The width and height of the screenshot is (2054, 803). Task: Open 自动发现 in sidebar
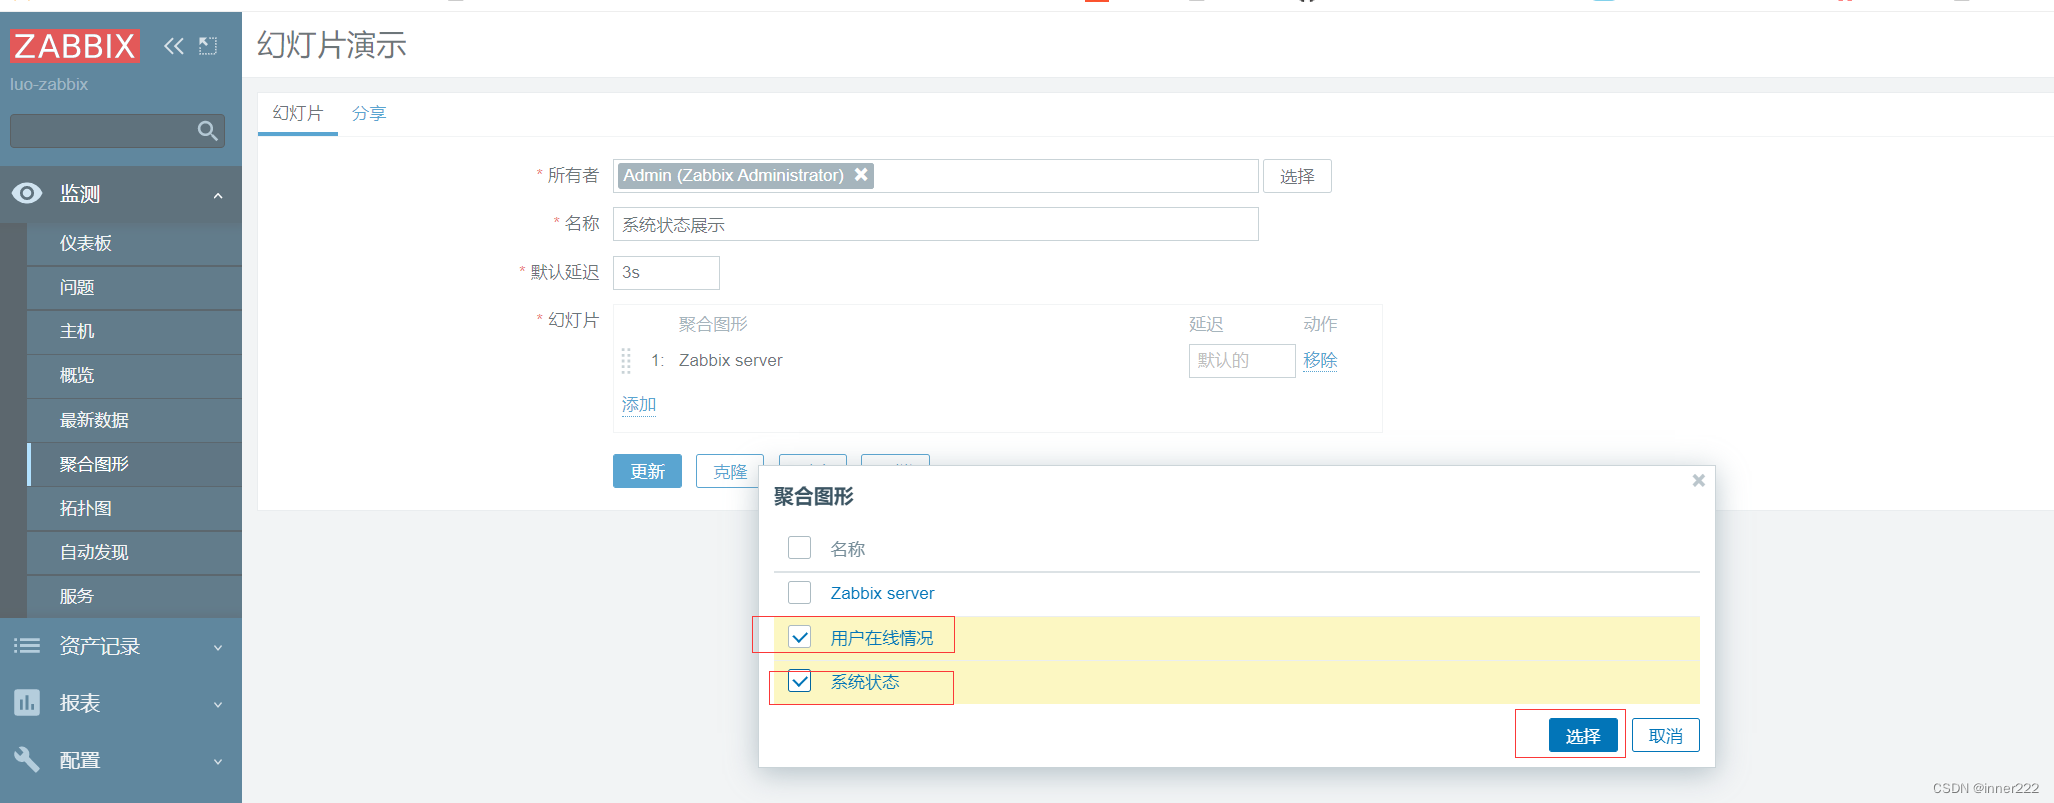pos(134,552)
